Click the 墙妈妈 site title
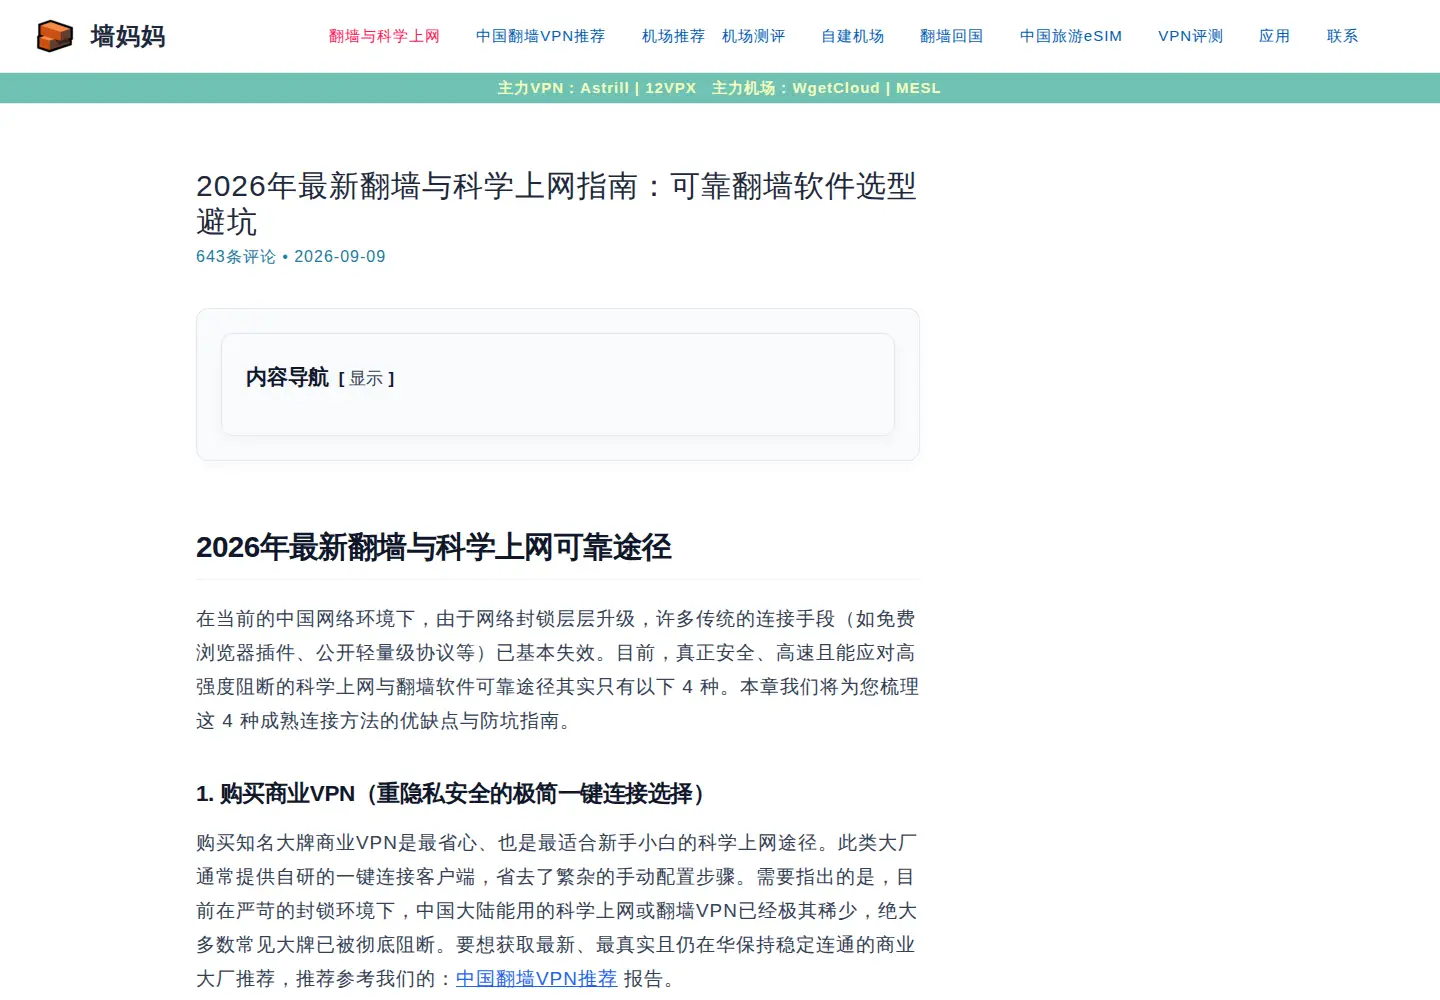Viewport: 1440px width, 1000px height. tap(128, 36)
